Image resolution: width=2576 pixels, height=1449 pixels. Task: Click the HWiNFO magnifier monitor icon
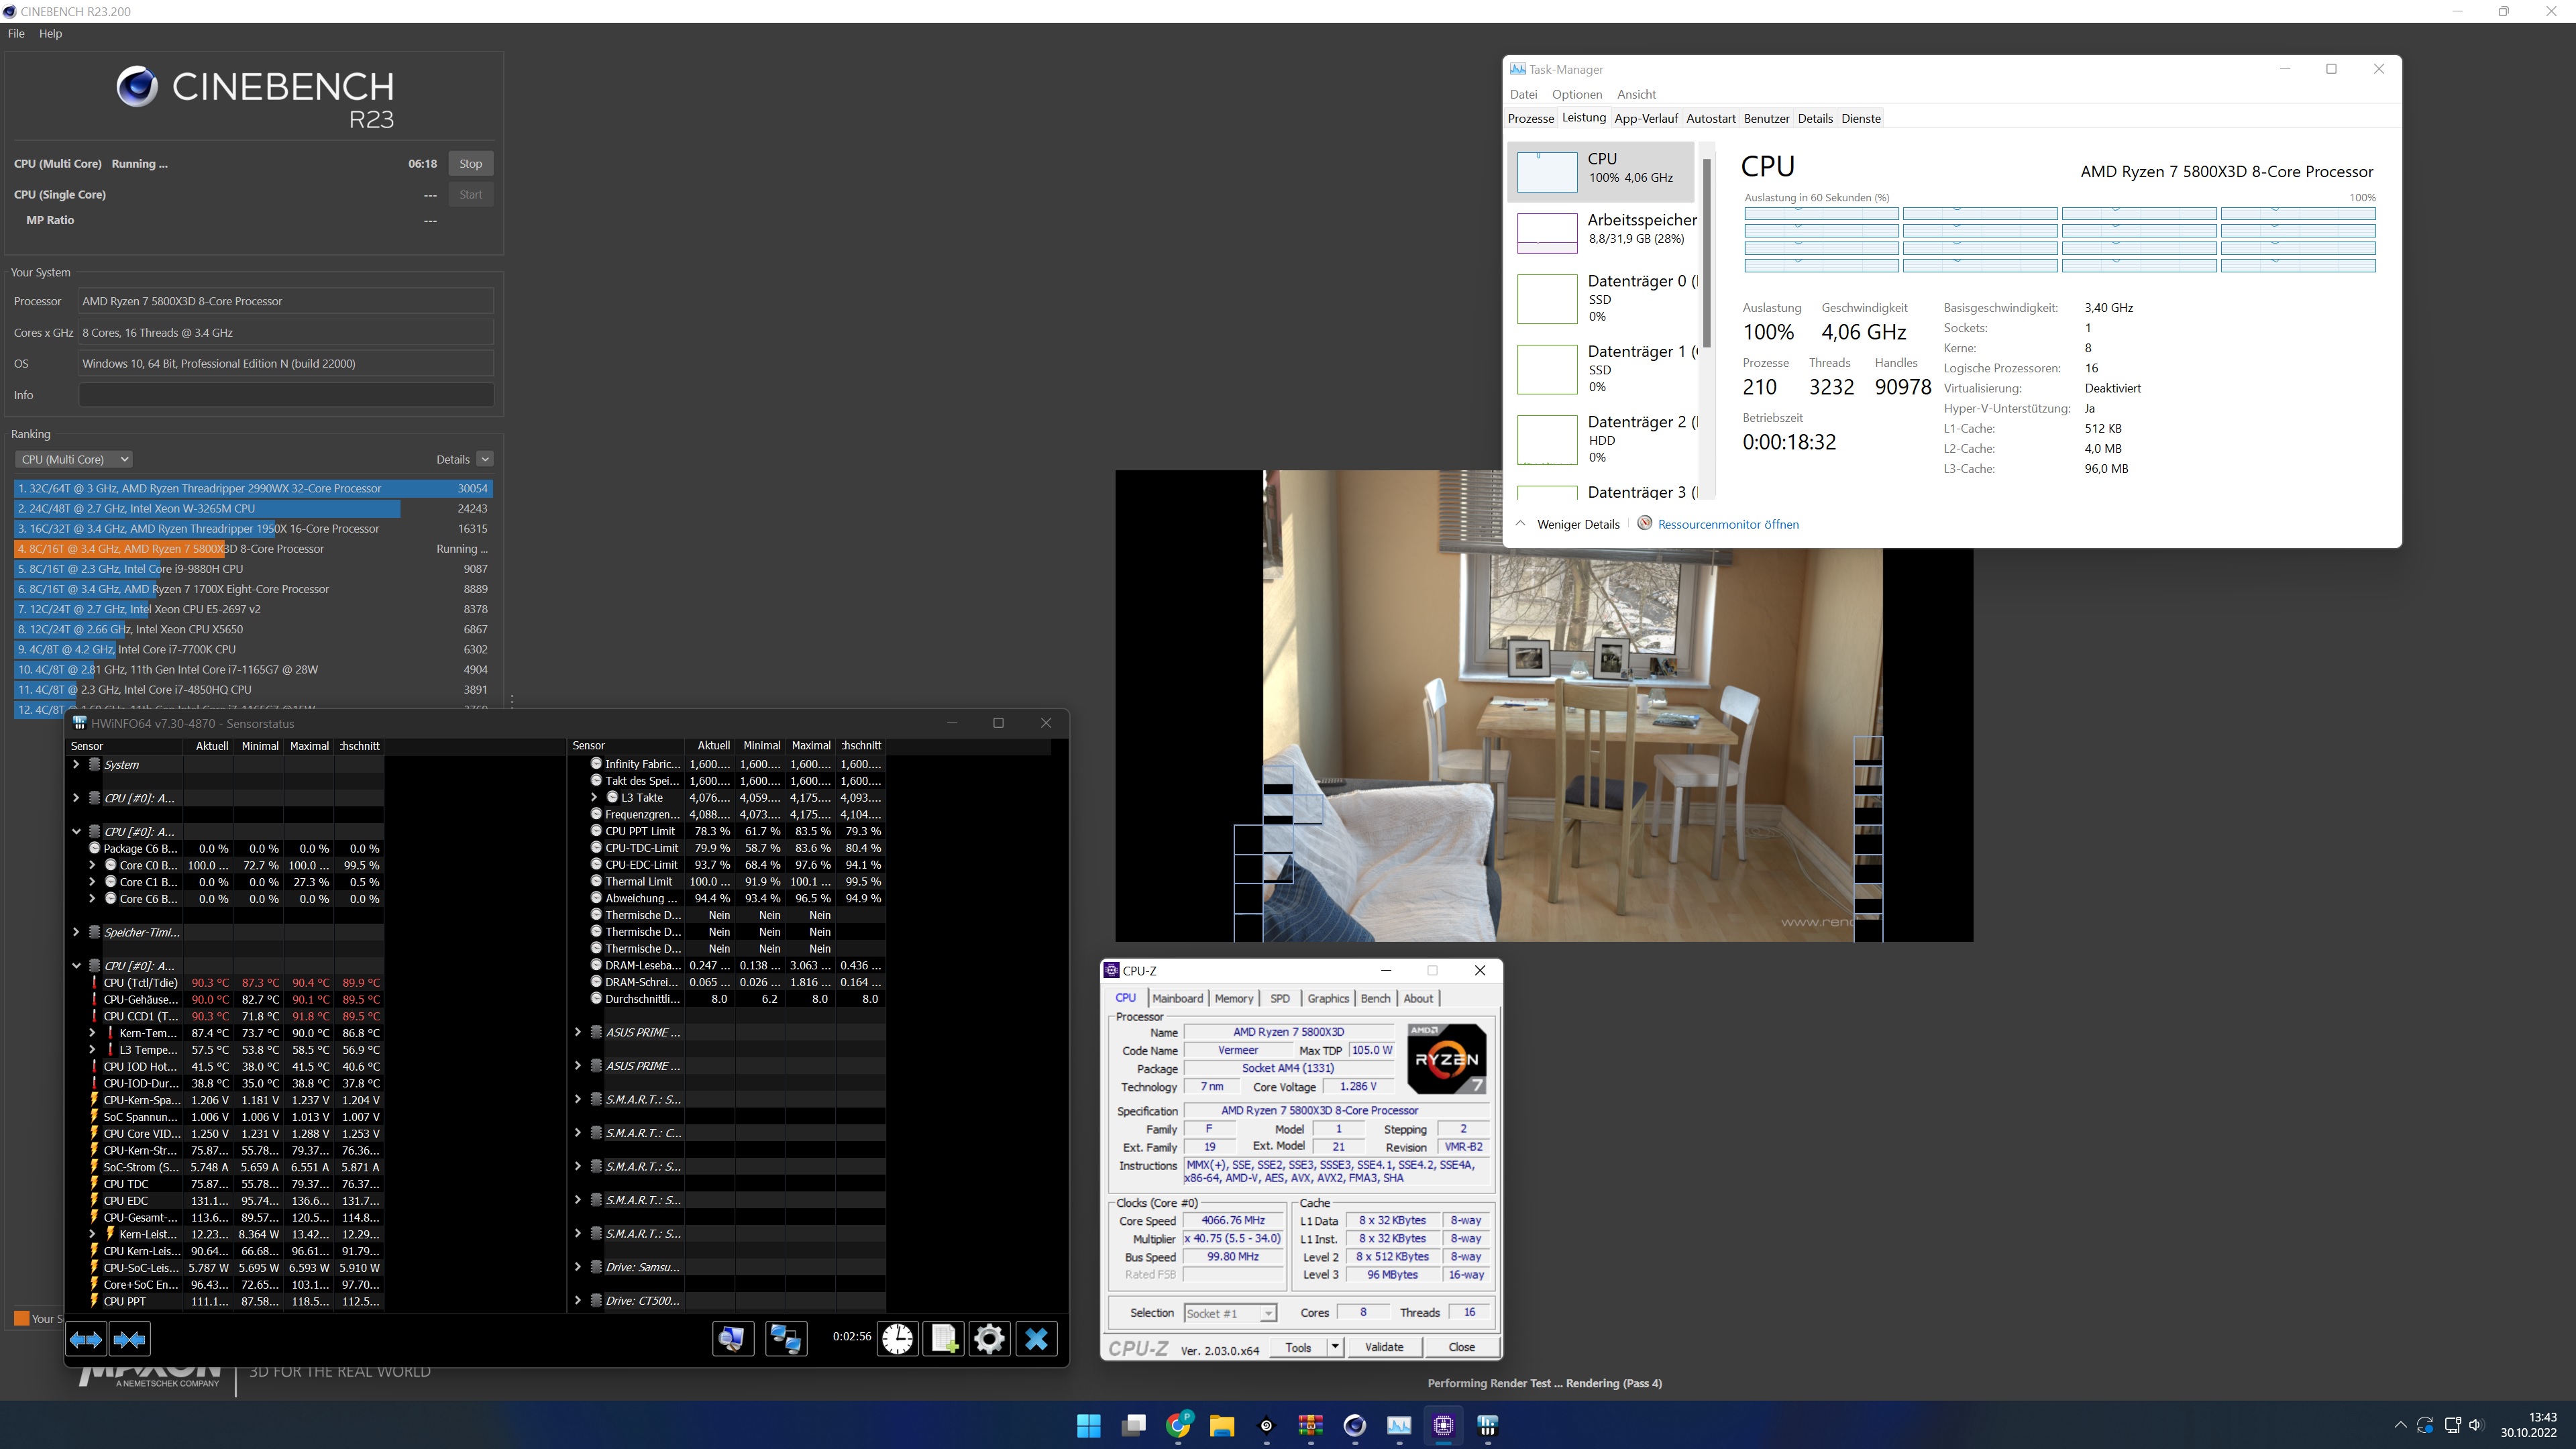click(x=732, y=1339)
